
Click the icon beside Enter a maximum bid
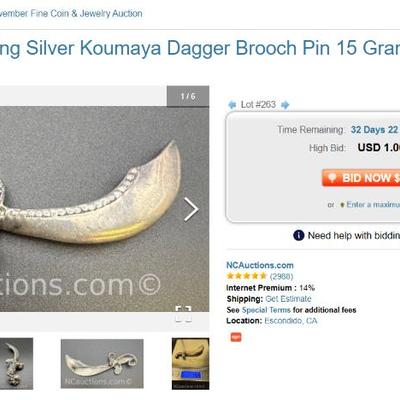pos(342,205)
